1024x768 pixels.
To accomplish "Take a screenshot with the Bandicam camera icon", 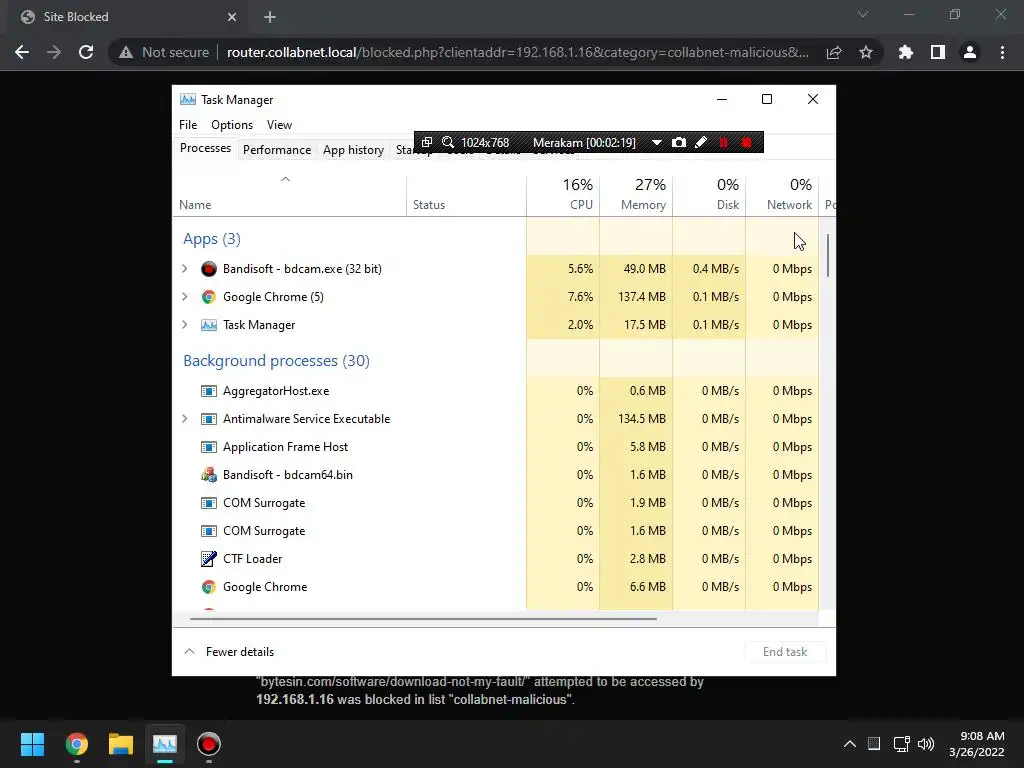I will pos(679,142).
